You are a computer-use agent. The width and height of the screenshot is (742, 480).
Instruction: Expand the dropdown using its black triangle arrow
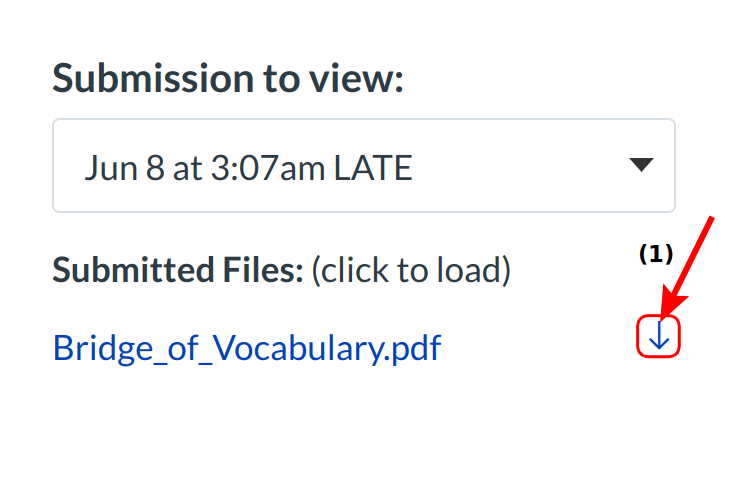pyautogui.click(x=641, y=165)
